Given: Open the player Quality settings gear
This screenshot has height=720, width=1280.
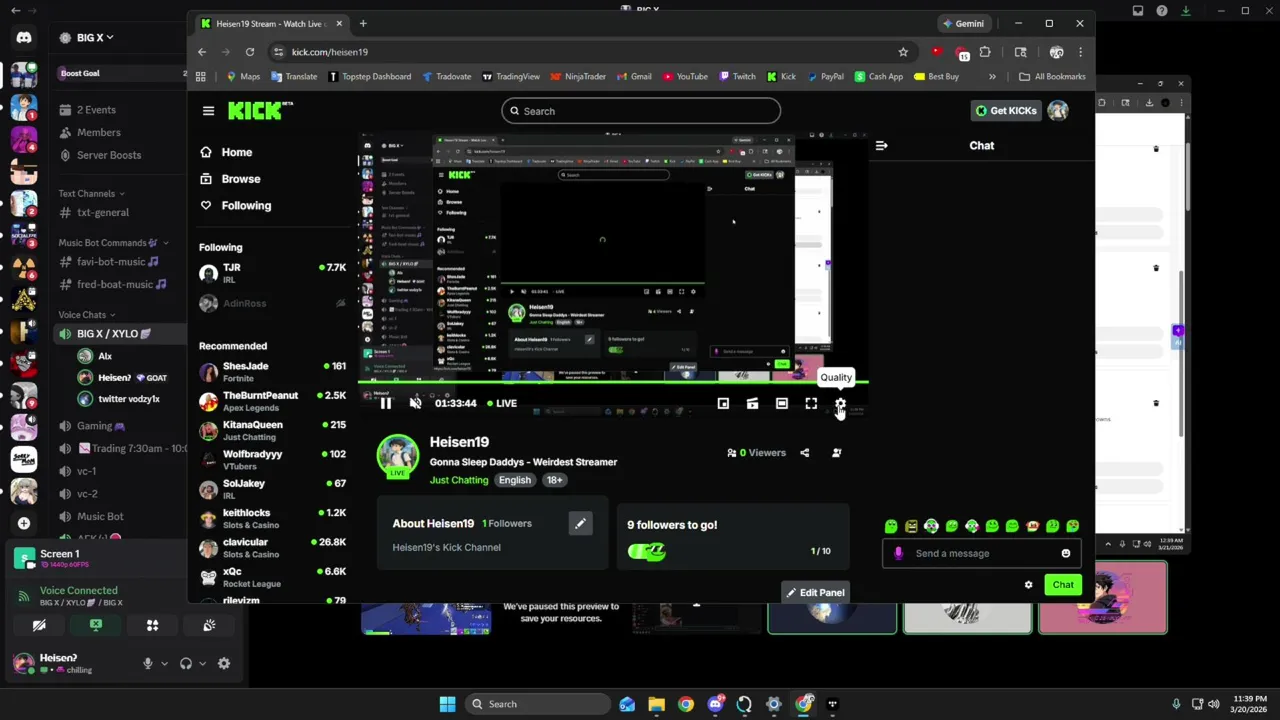Looking at the screenshot, I should point(840,403).
